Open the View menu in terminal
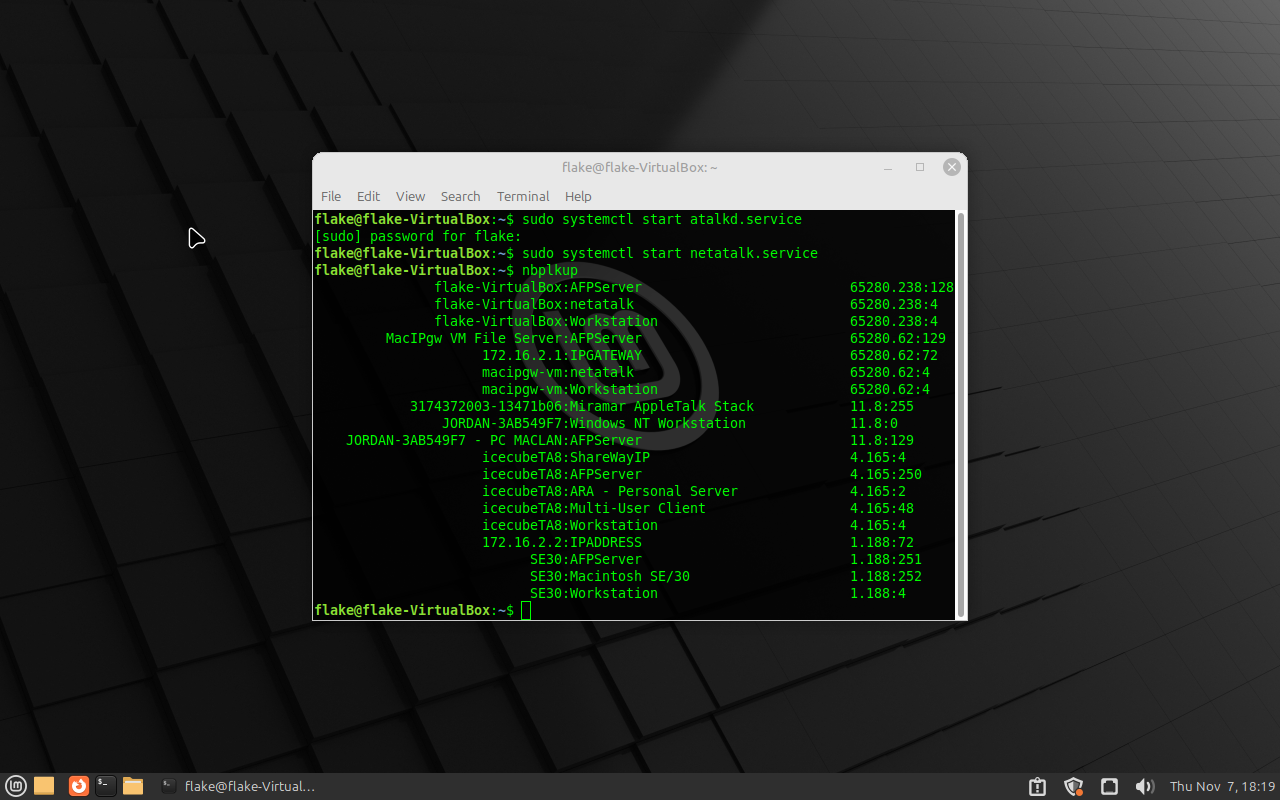 coord(410,196)
